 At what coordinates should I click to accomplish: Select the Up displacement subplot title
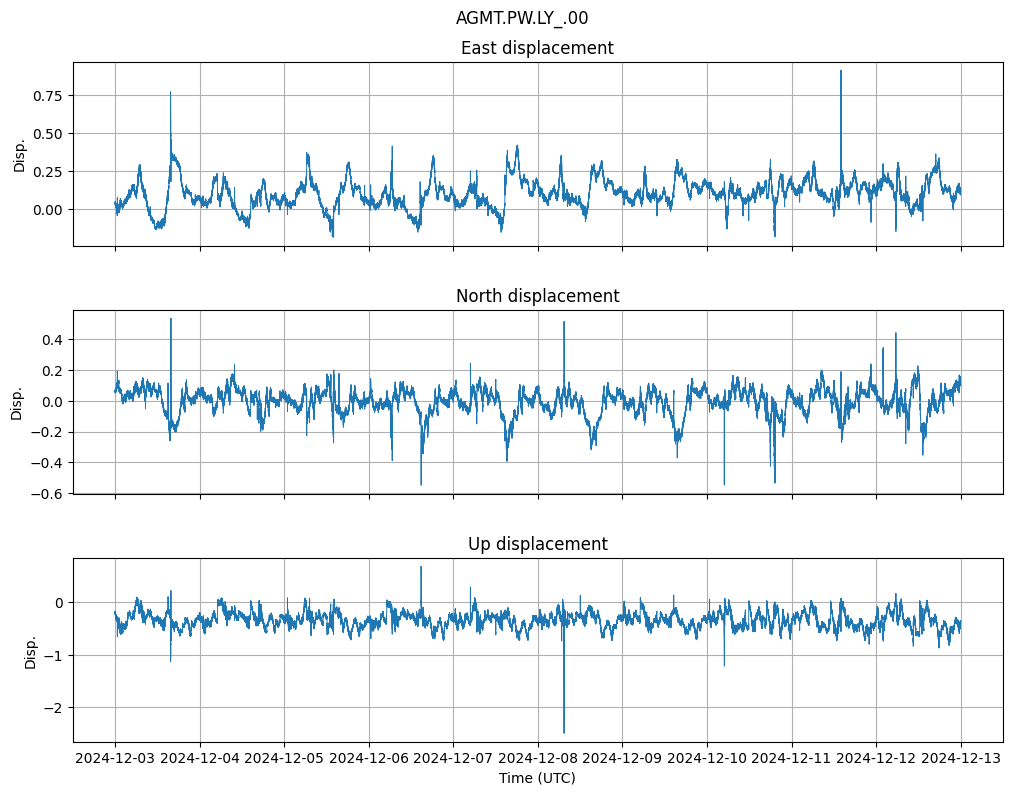pos(537,544)
